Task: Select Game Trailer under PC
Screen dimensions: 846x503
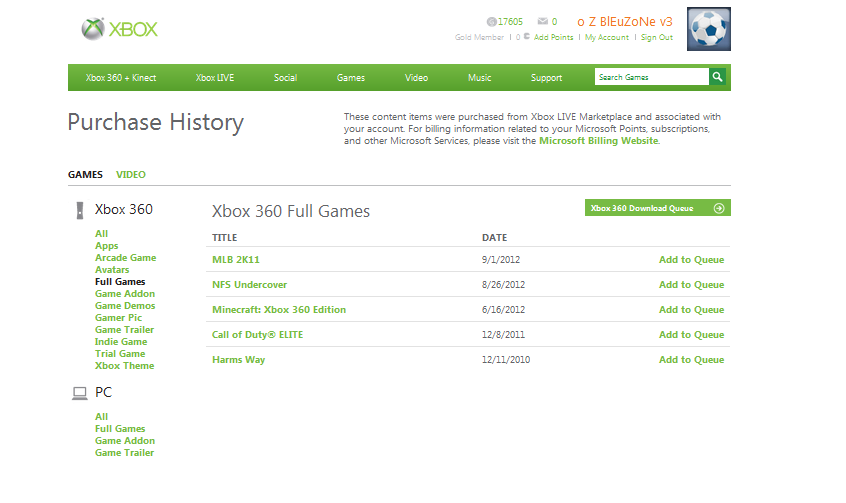Action: (x=125, y=452)
